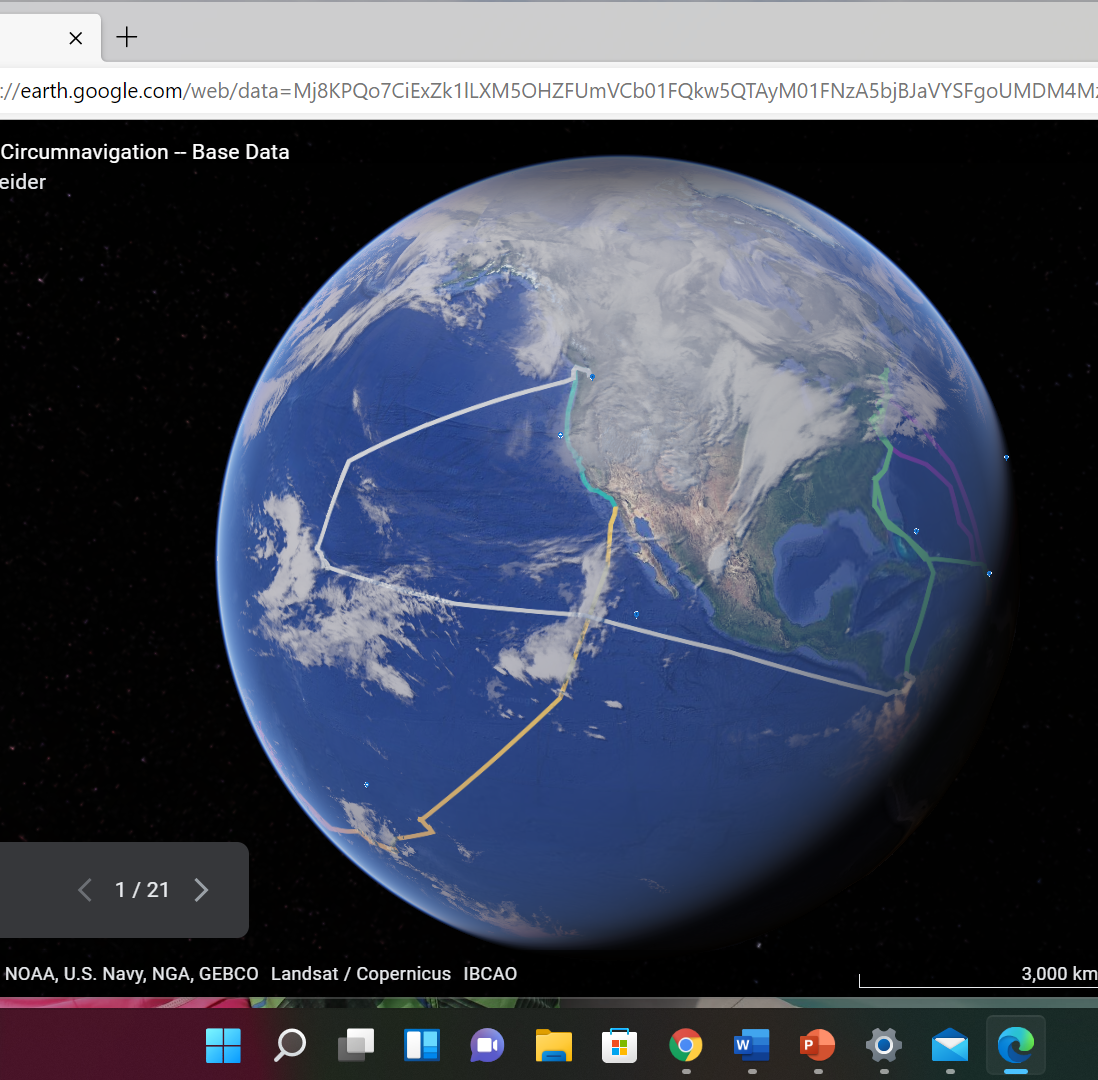
Task: Go to previous slide using left chevron
Action: tap(85, 890)
